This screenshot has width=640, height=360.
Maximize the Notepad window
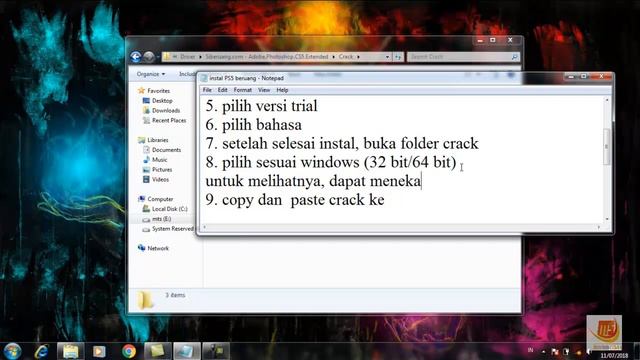584,76
